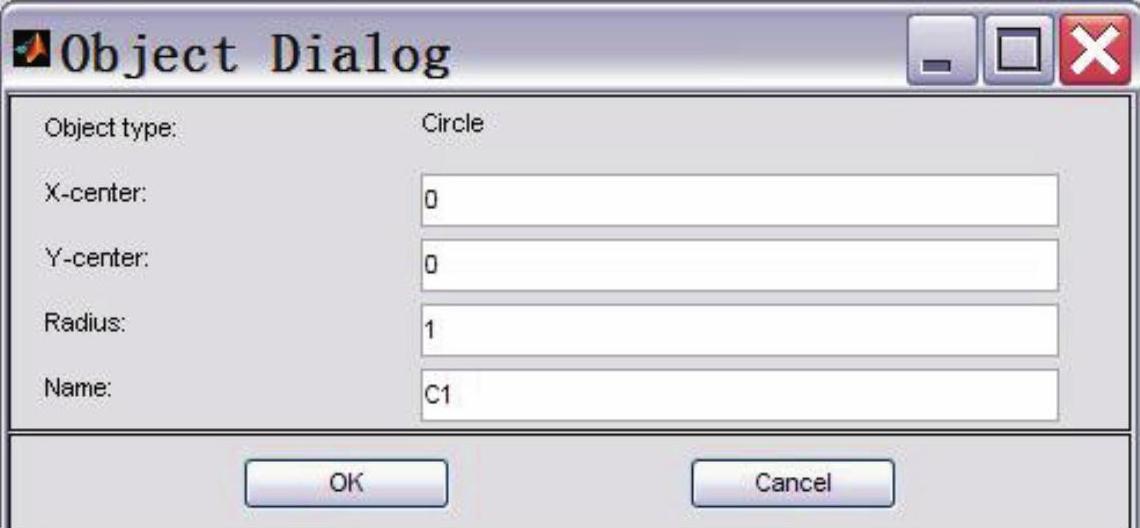This screenshot has width=1140, height=528.
Task: Focus the Y-center text box
Action: point(738,265)
